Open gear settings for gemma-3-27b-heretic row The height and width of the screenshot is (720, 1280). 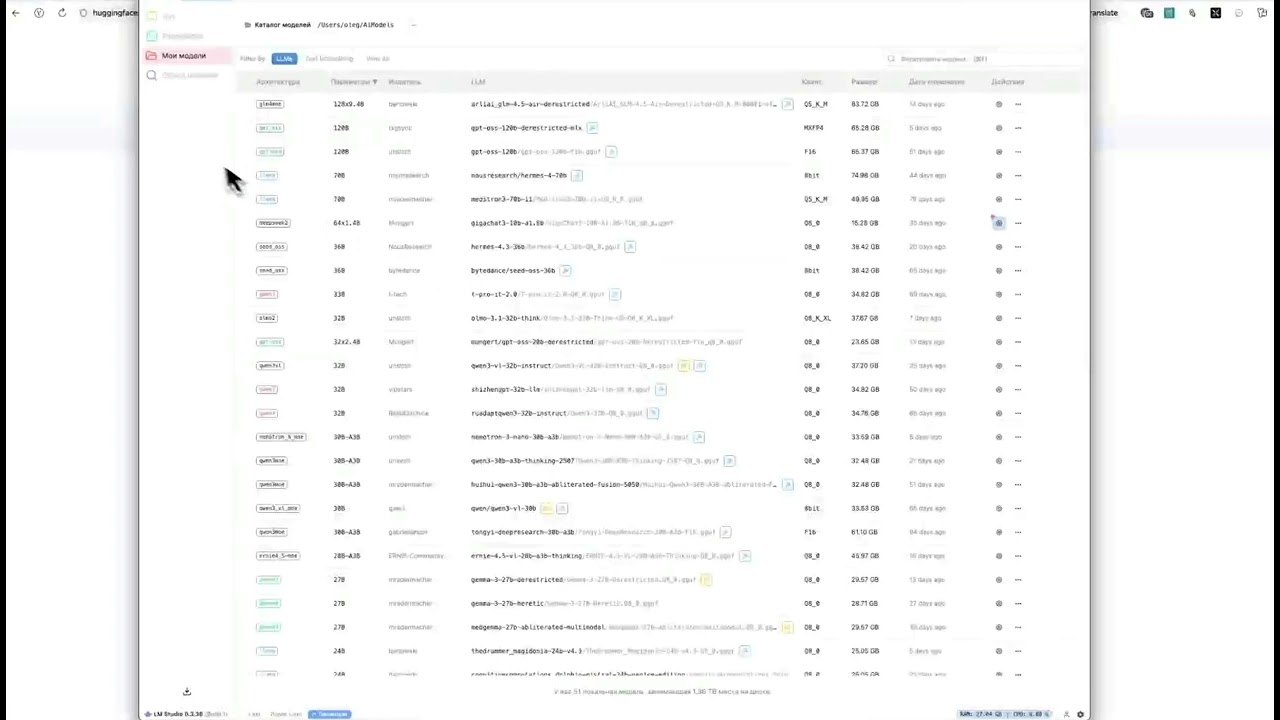tap(998, 604)
